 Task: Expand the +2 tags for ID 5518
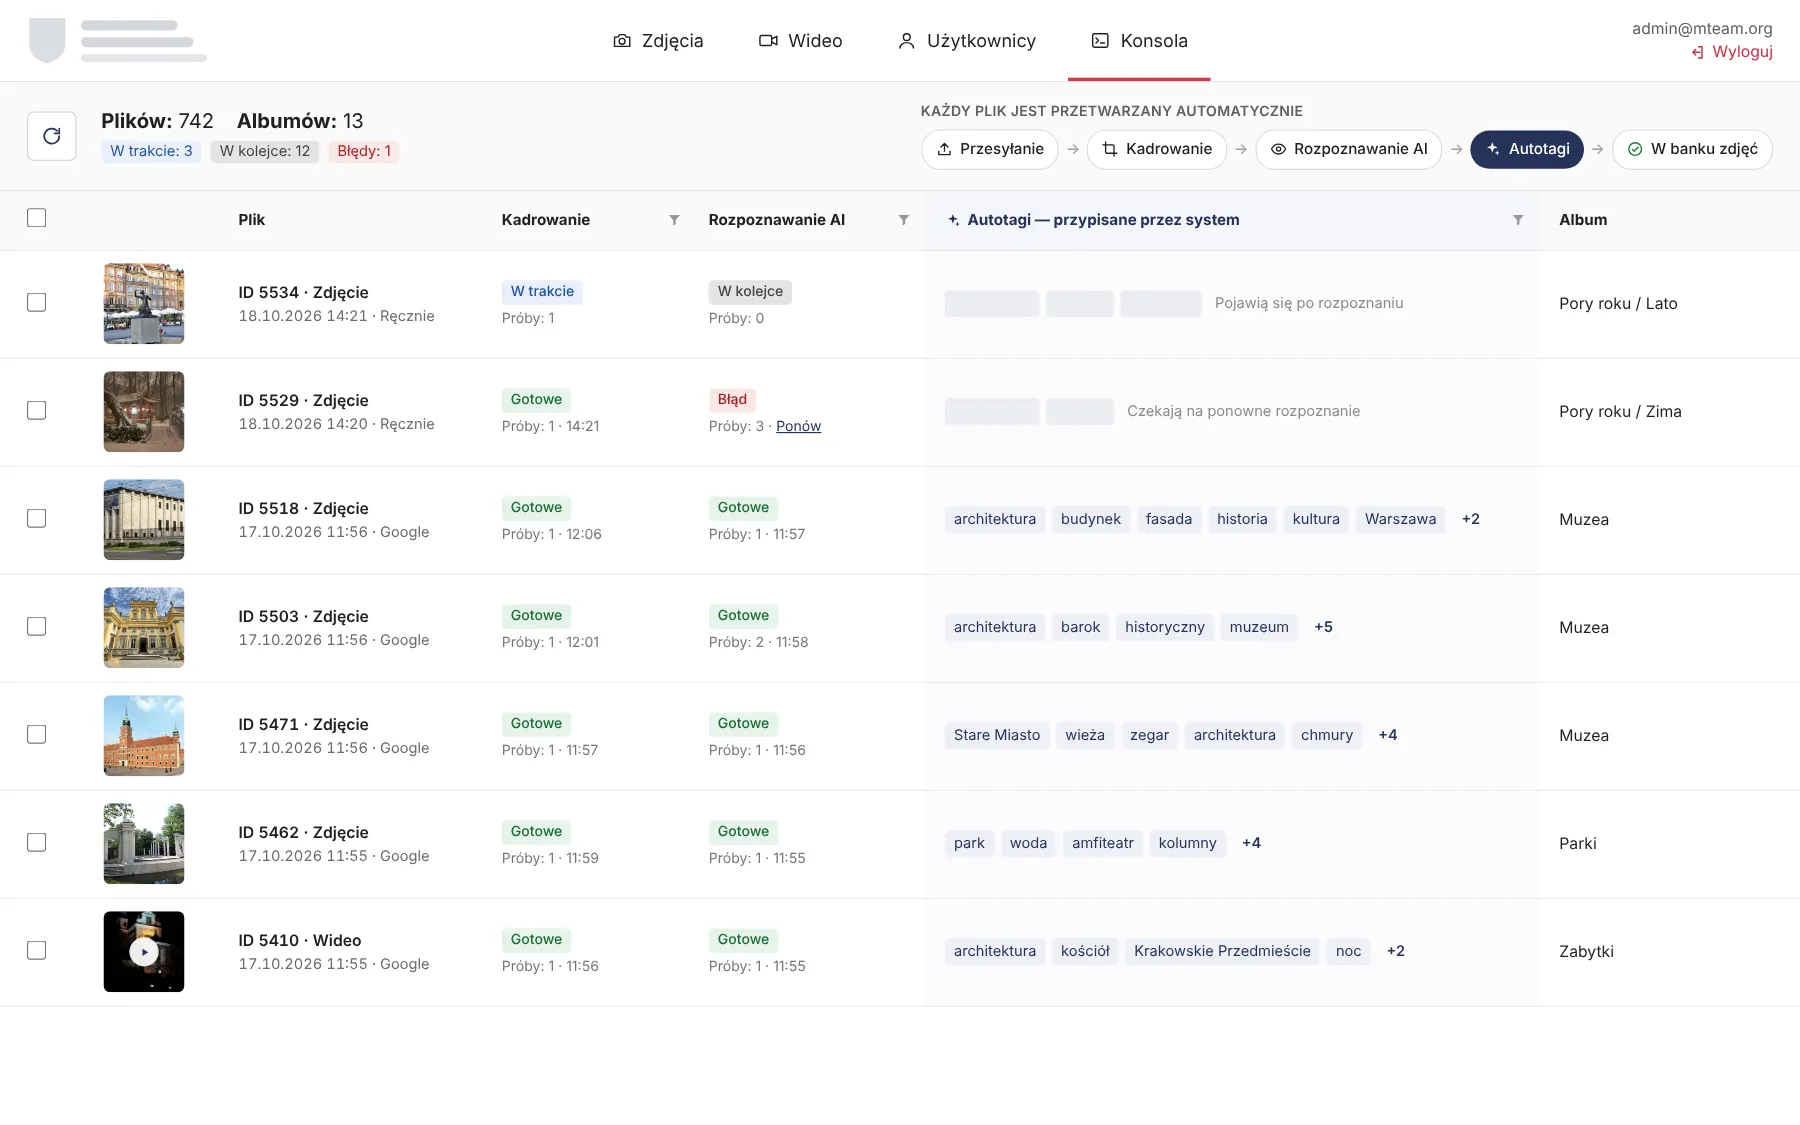click(x=1470, y=519)
